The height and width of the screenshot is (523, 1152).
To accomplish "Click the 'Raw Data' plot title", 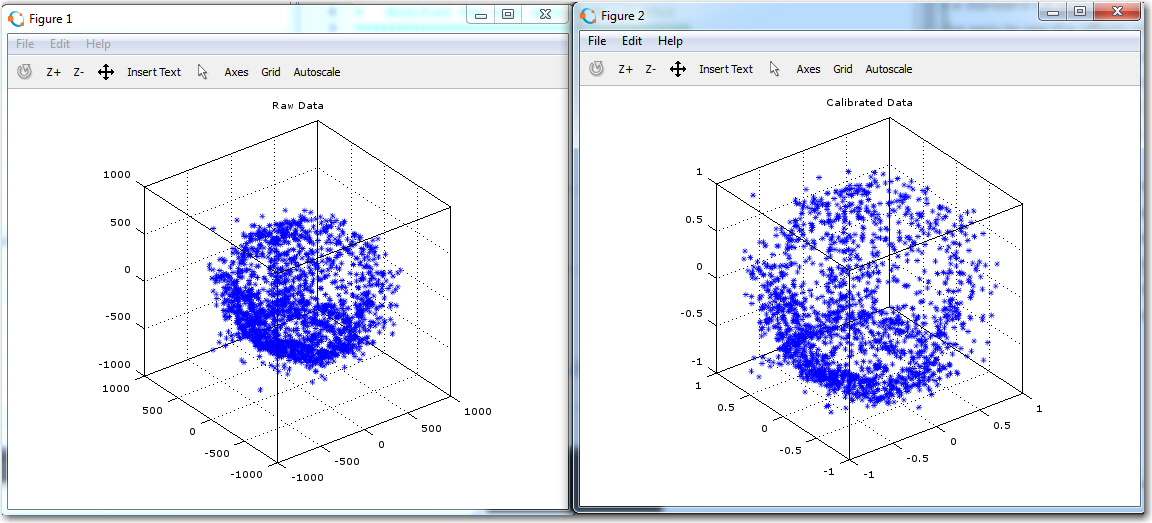I will click(298, 106).
